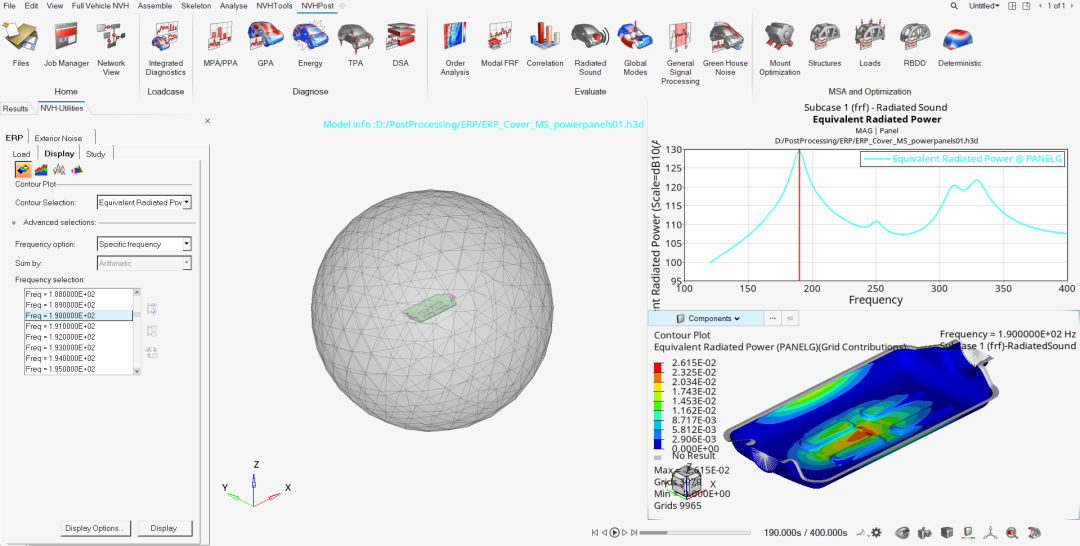Screen dimensions: 1080x546
Task: Open the Frequency option dropdown
Action: 144,244
